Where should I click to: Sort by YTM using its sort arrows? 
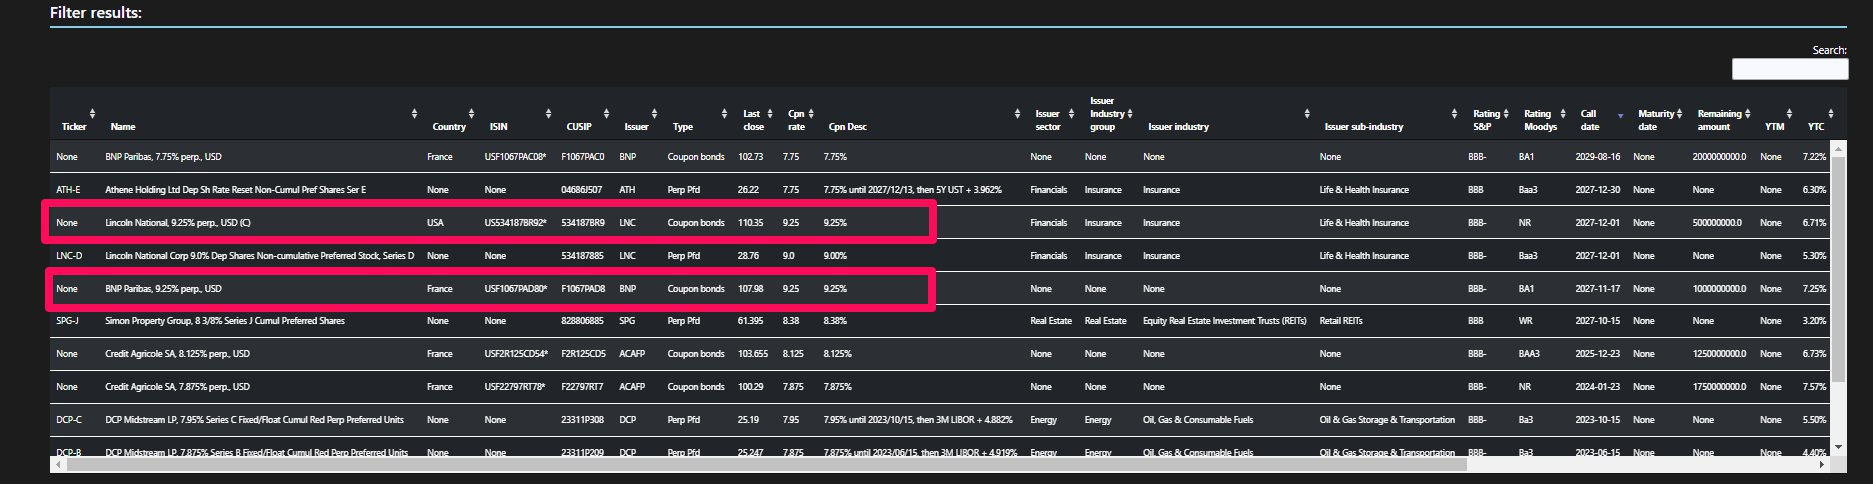[1789, 113]
